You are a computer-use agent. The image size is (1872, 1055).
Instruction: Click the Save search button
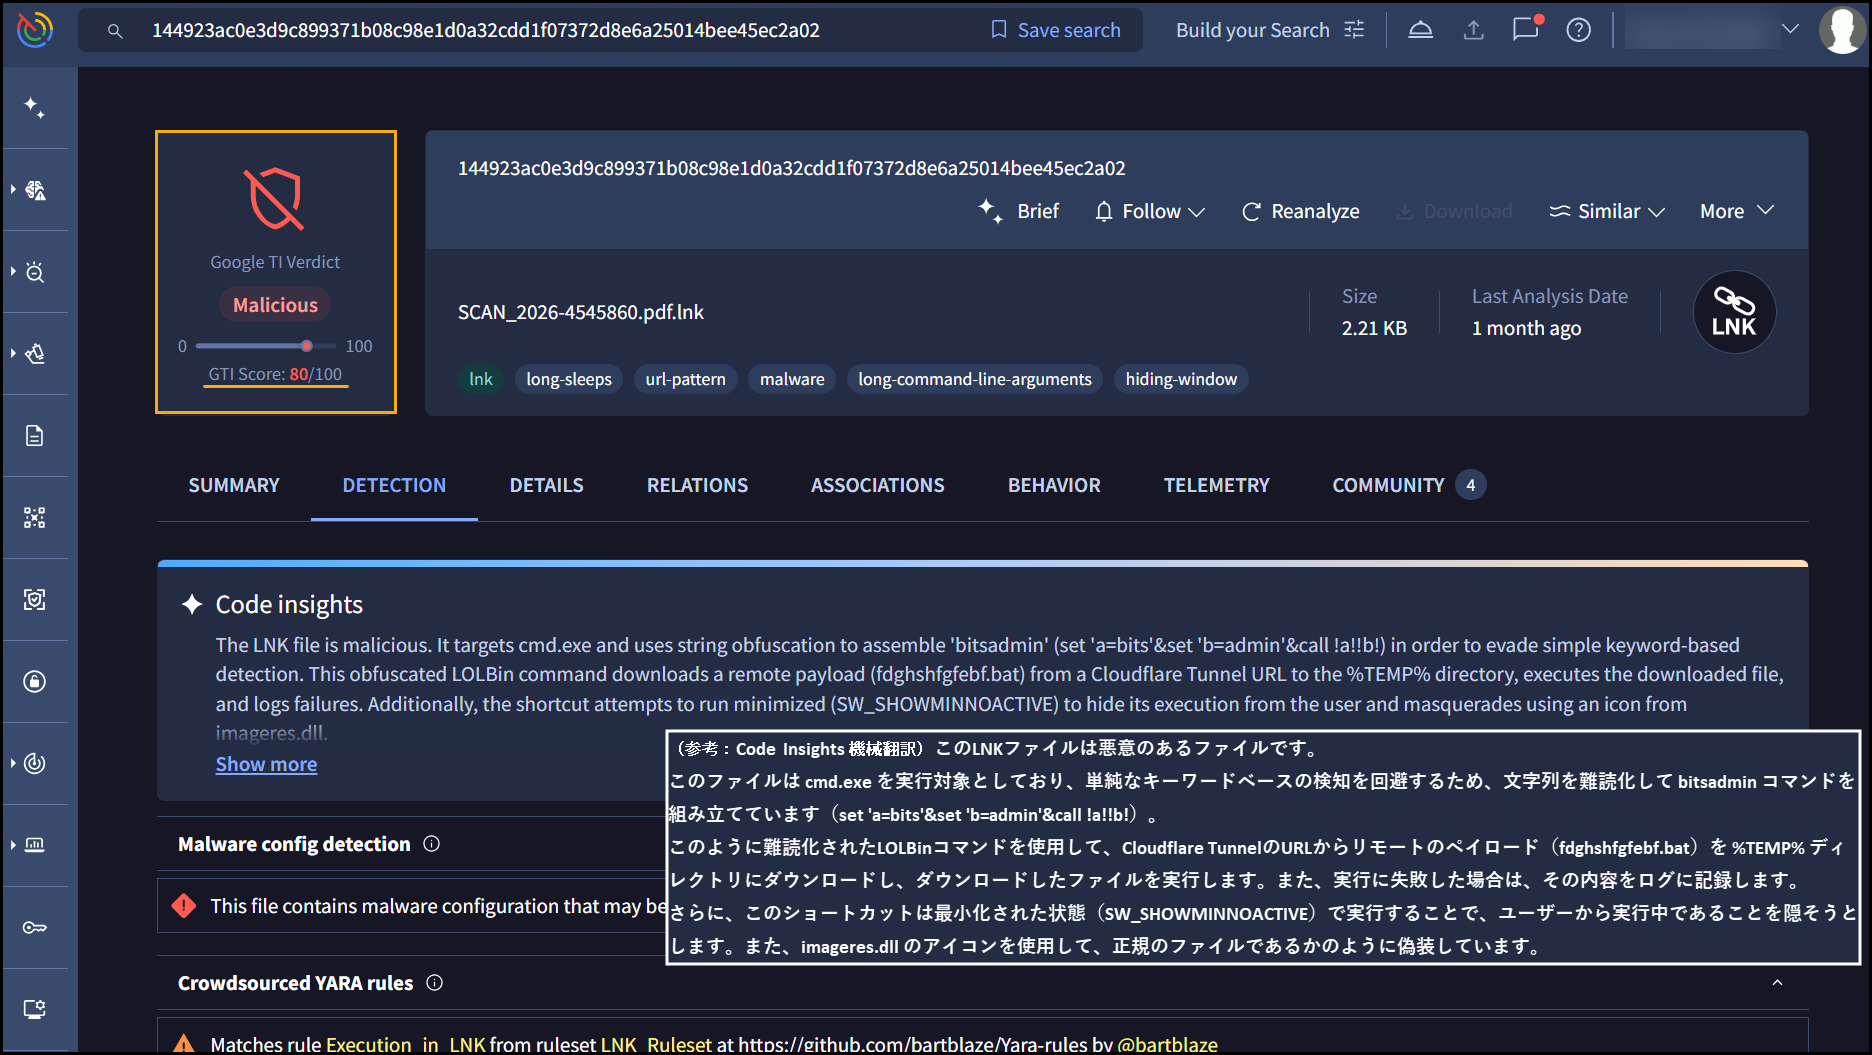[1056, 30]
